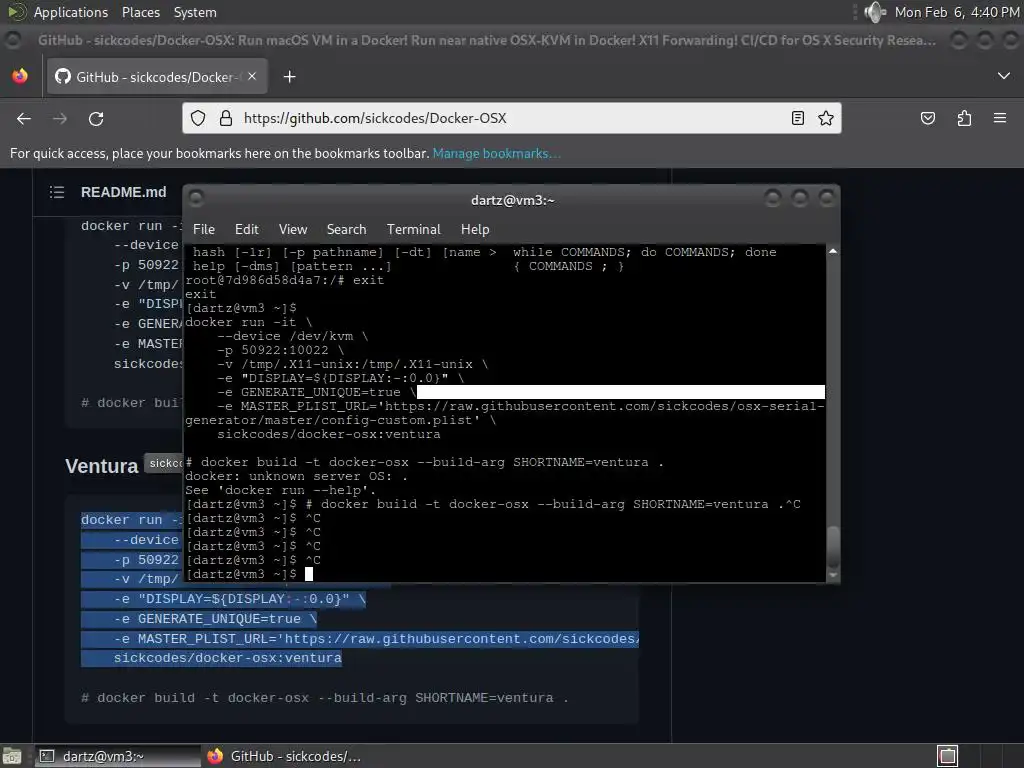Screen dimensions: 1024x768
Task: Click the terminal window menu button
Action: click(196, 198)
